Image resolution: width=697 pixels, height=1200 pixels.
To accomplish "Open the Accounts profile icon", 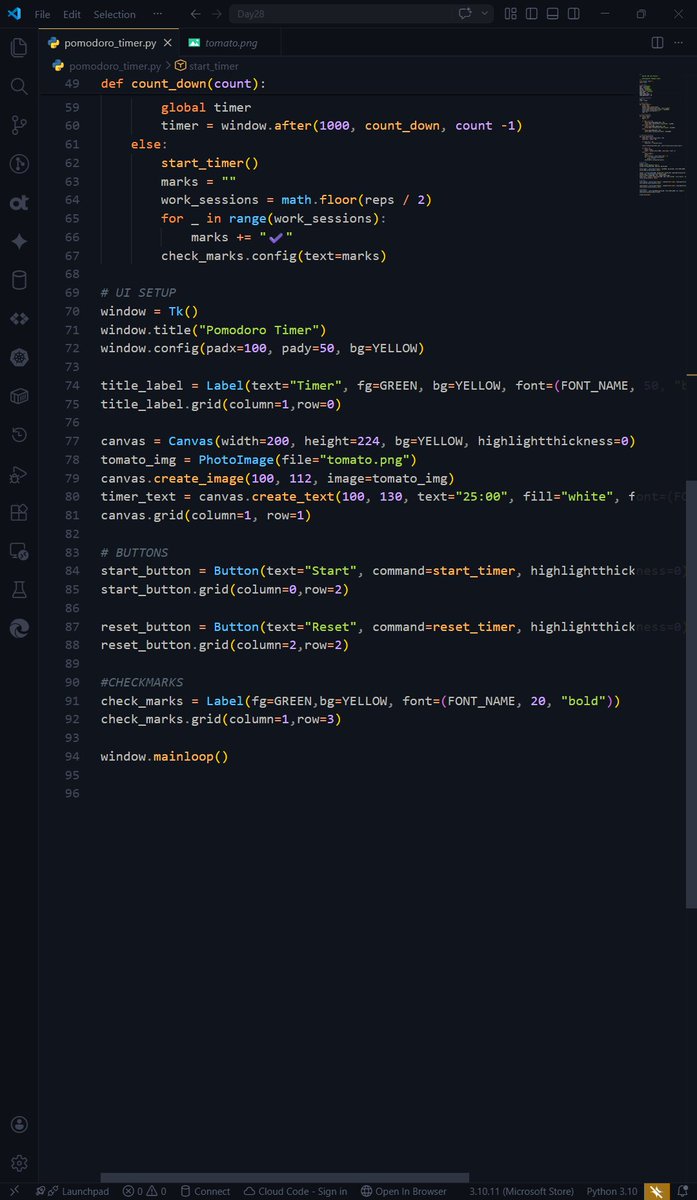I will click(18, 1125).
